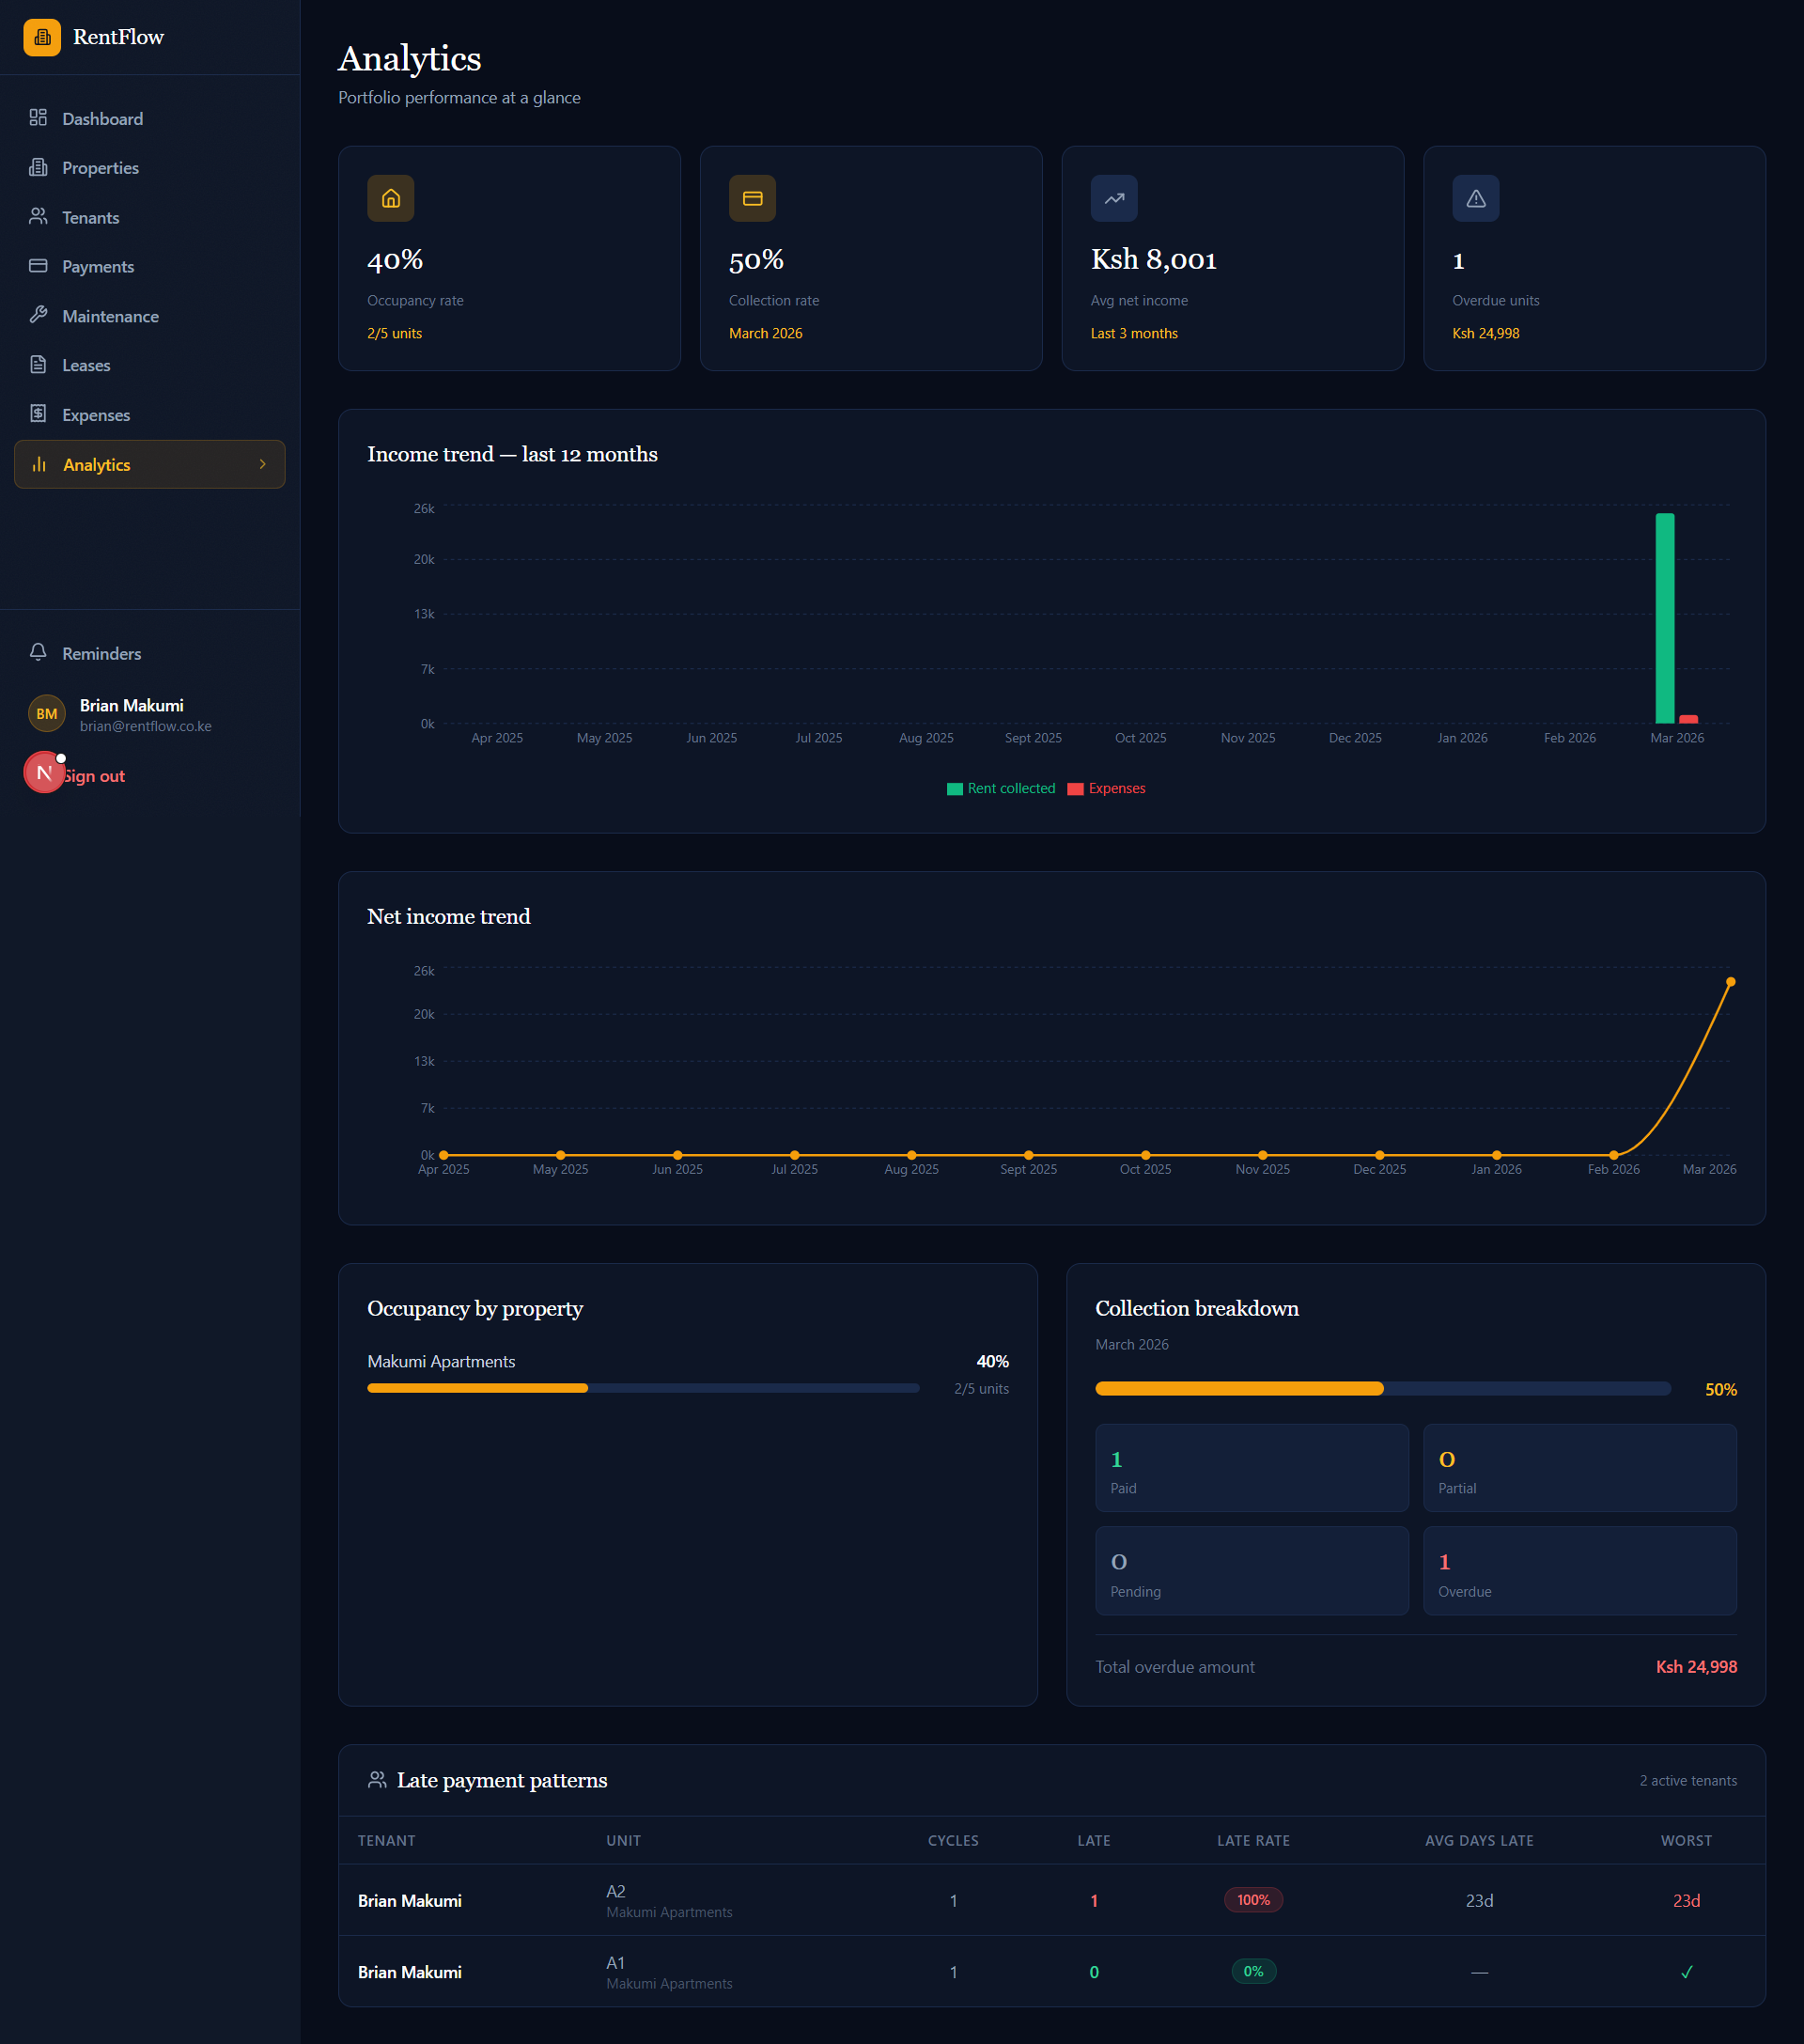1804x2044 pixels.
Task: Open the Maintenance section
Action: pos(150,316)
